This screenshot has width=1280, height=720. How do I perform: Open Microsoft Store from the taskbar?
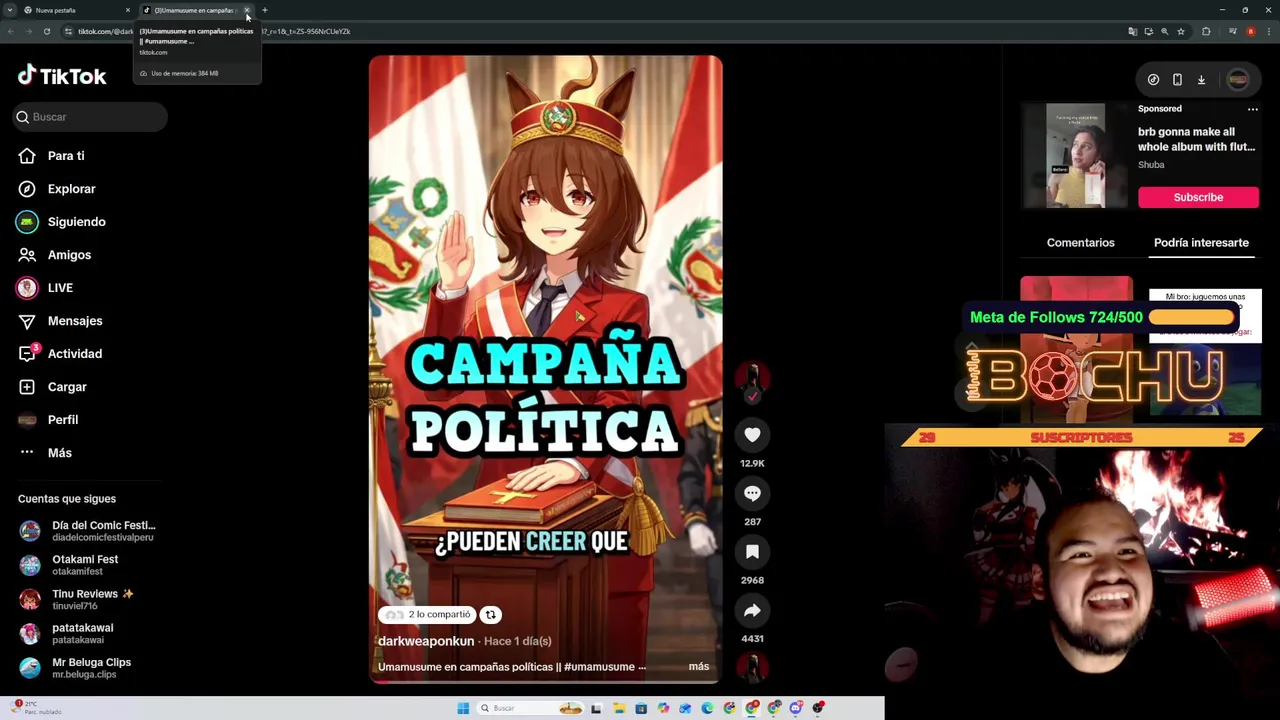click(641, 708)
